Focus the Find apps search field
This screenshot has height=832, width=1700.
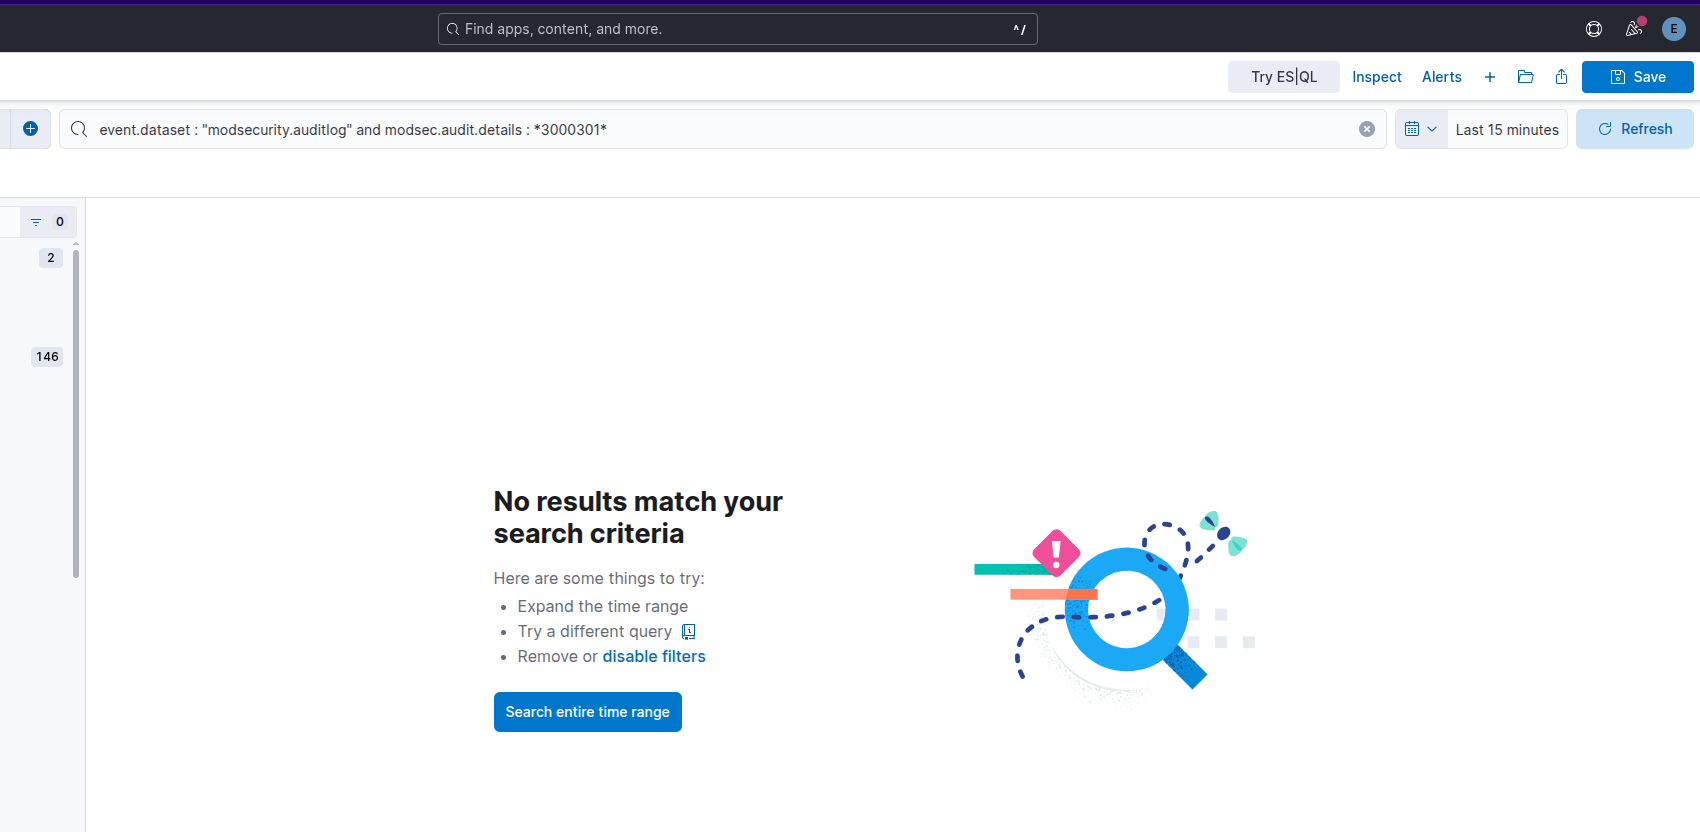click(x=738, y=29)
